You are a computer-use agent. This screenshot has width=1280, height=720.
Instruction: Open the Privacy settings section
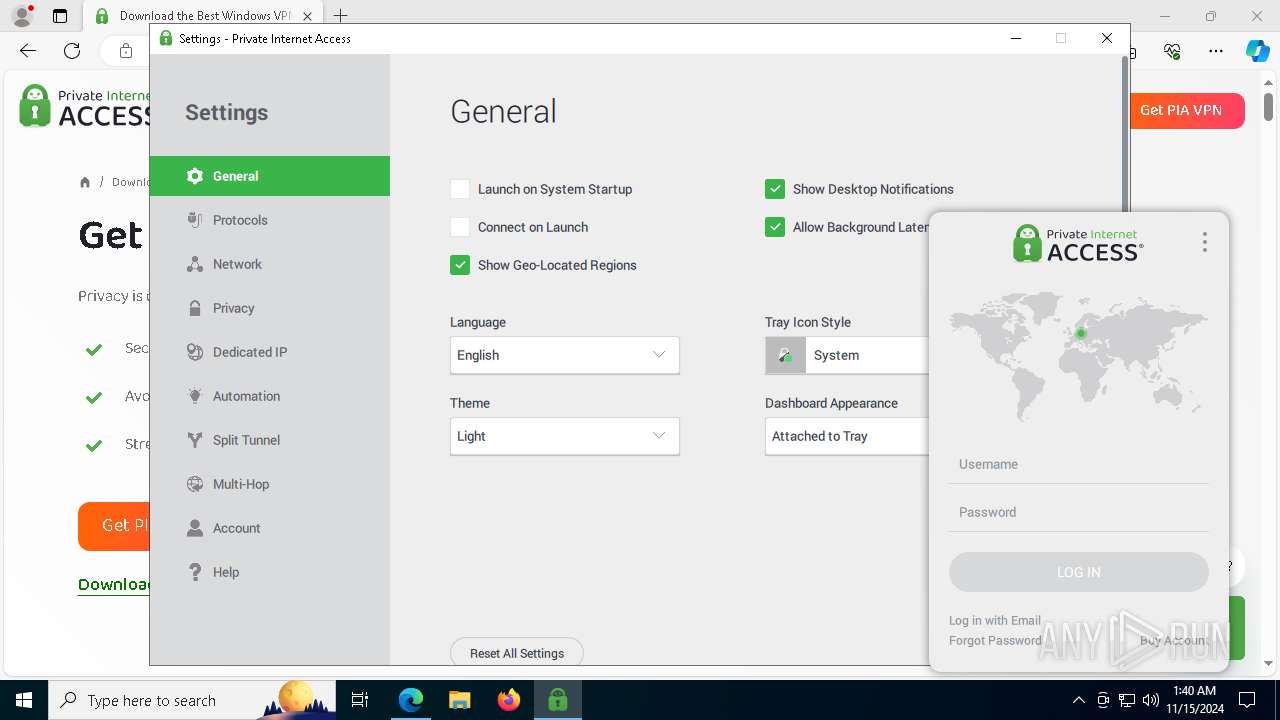[269, 308]
